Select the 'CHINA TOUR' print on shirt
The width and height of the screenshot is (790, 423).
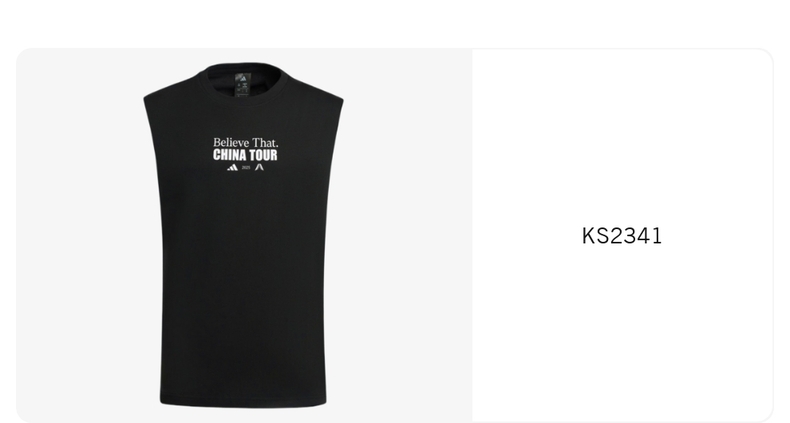coord(245,155)
